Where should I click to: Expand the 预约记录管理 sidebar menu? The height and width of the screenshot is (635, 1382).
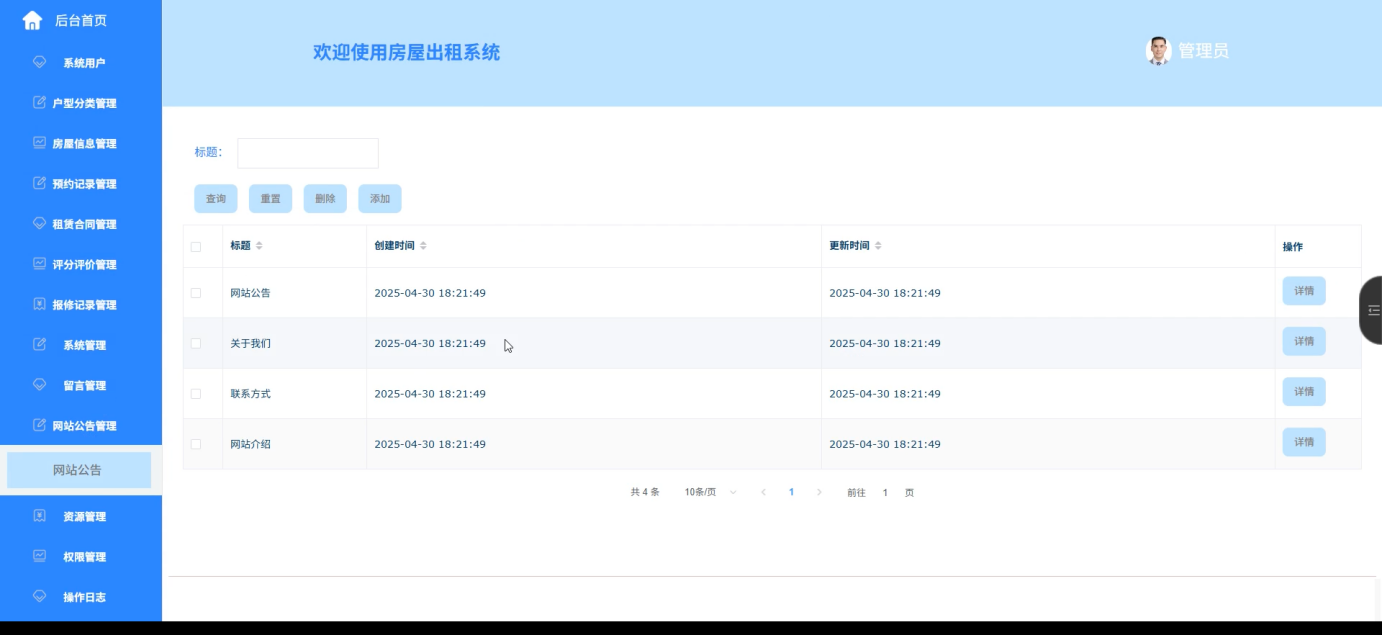tap(81, 184)
